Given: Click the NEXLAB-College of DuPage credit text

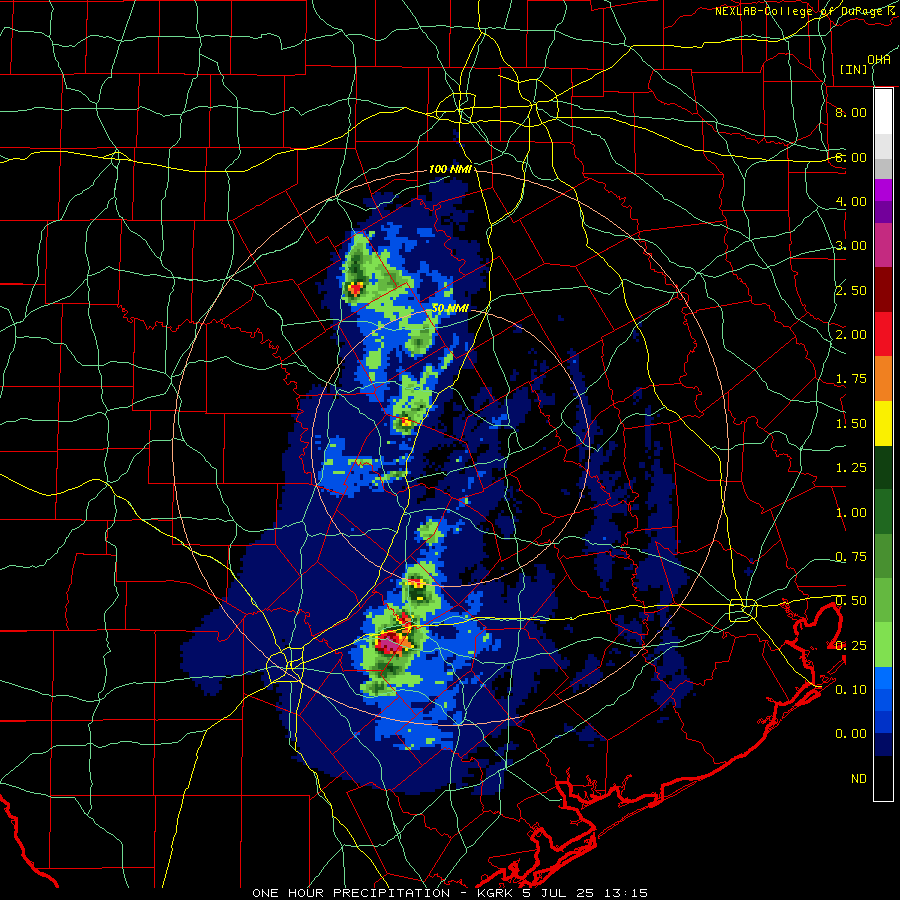Looking at the screenshot, I should tap(807, 11).
